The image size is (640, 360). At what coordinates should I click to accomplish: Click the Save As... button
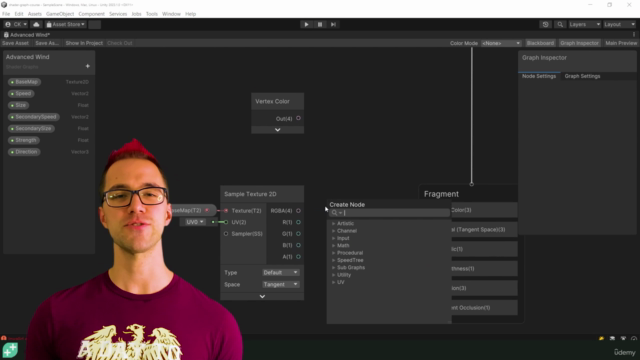47,43
